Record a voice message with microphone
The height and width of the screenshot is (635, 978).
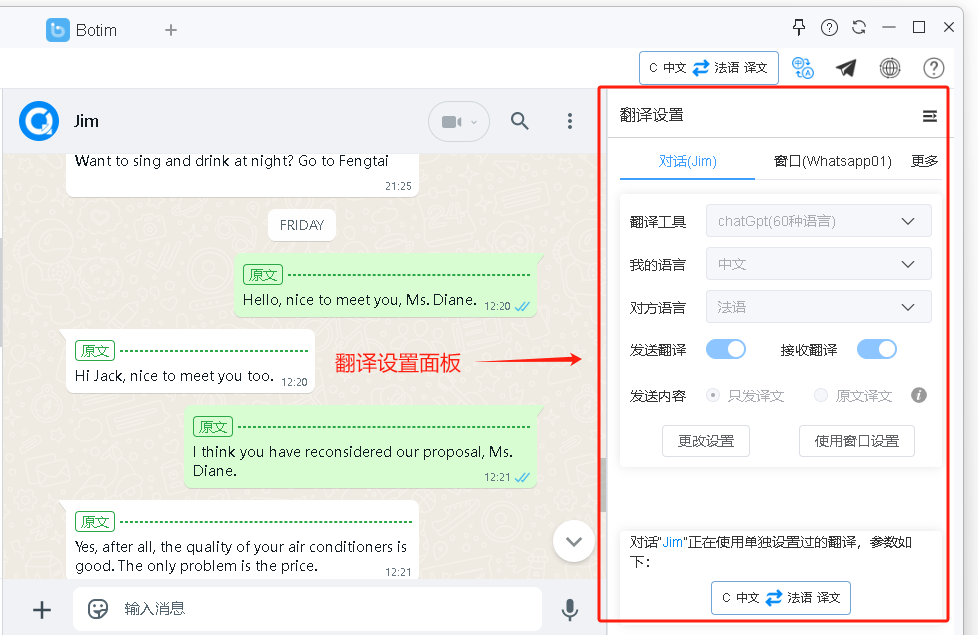point(570,609)
